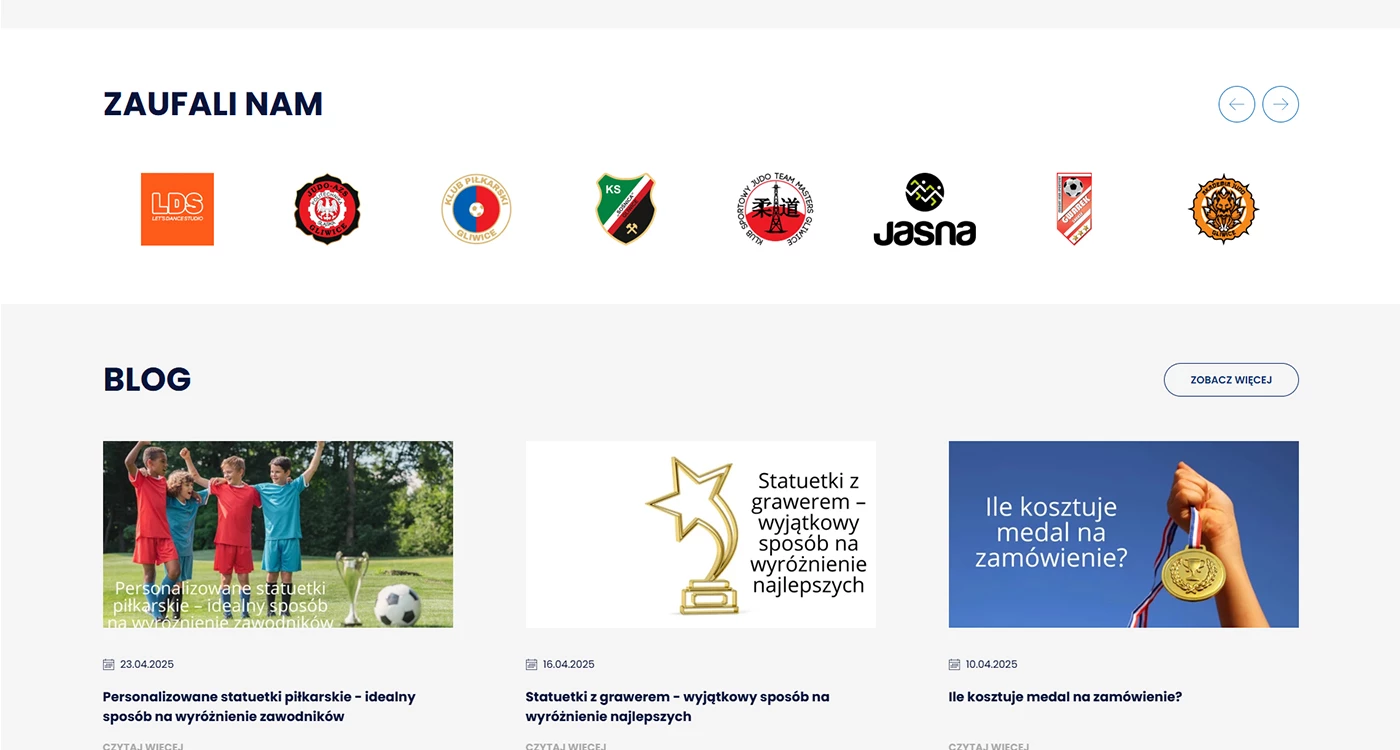
Task: Open the gold medal blog post thumbnail
Action: [1124, 534]
